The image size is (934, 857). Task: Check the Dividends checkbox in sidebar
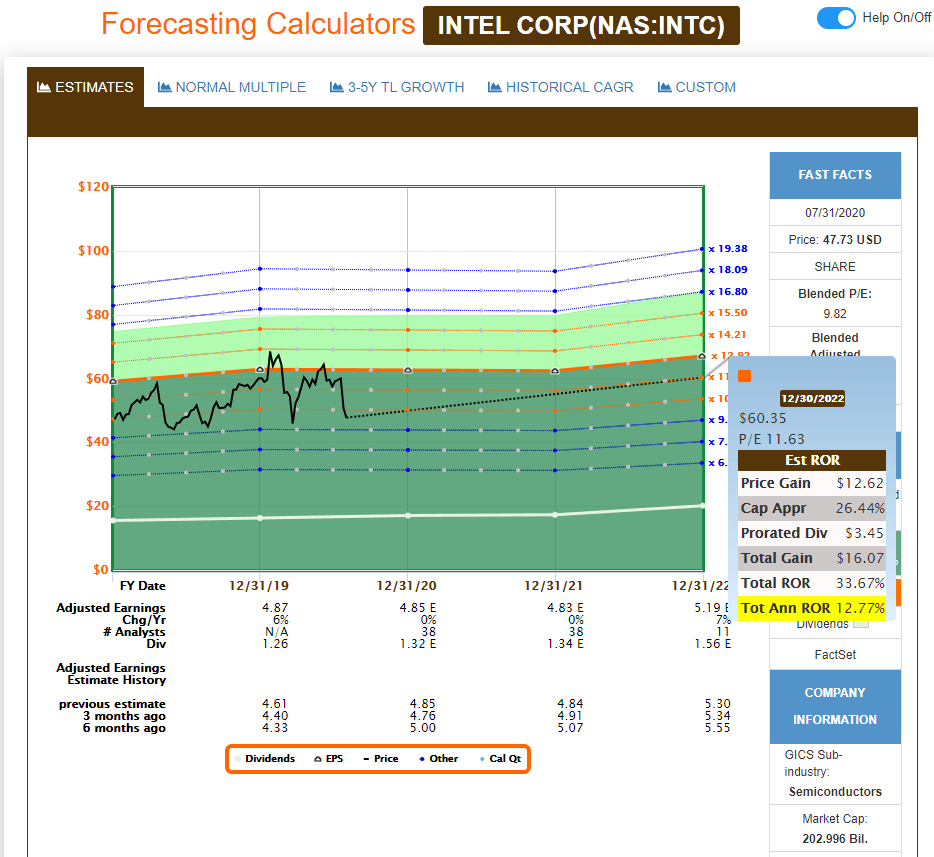point(861,624)
